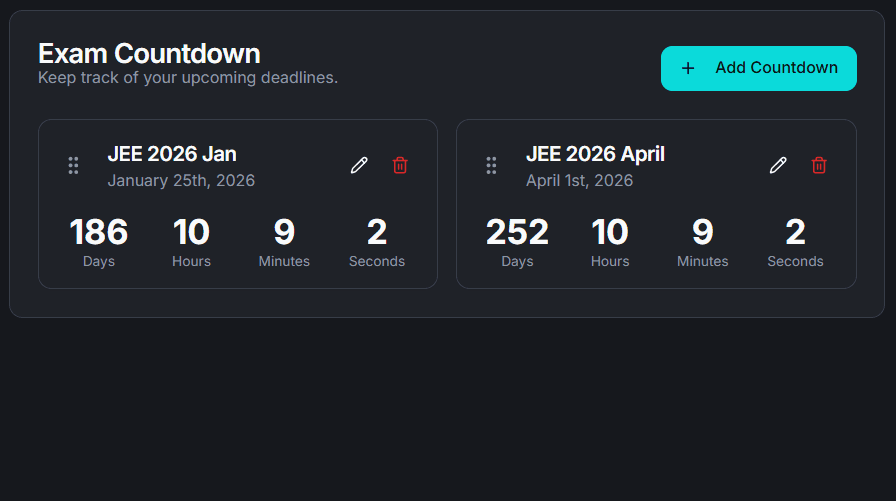Select the JEE 2026 April card title
Screen dimensions: 896x501
pos(595,154)
